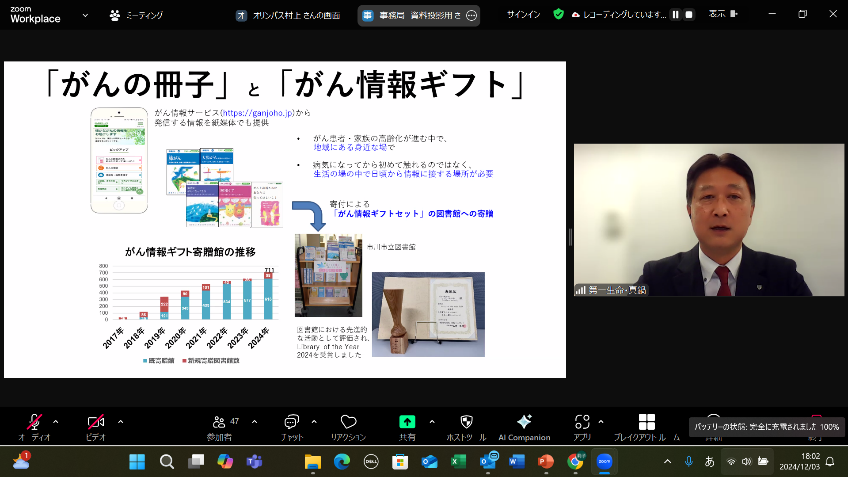
Task: Open the participants panel
Action: (220, 423)
